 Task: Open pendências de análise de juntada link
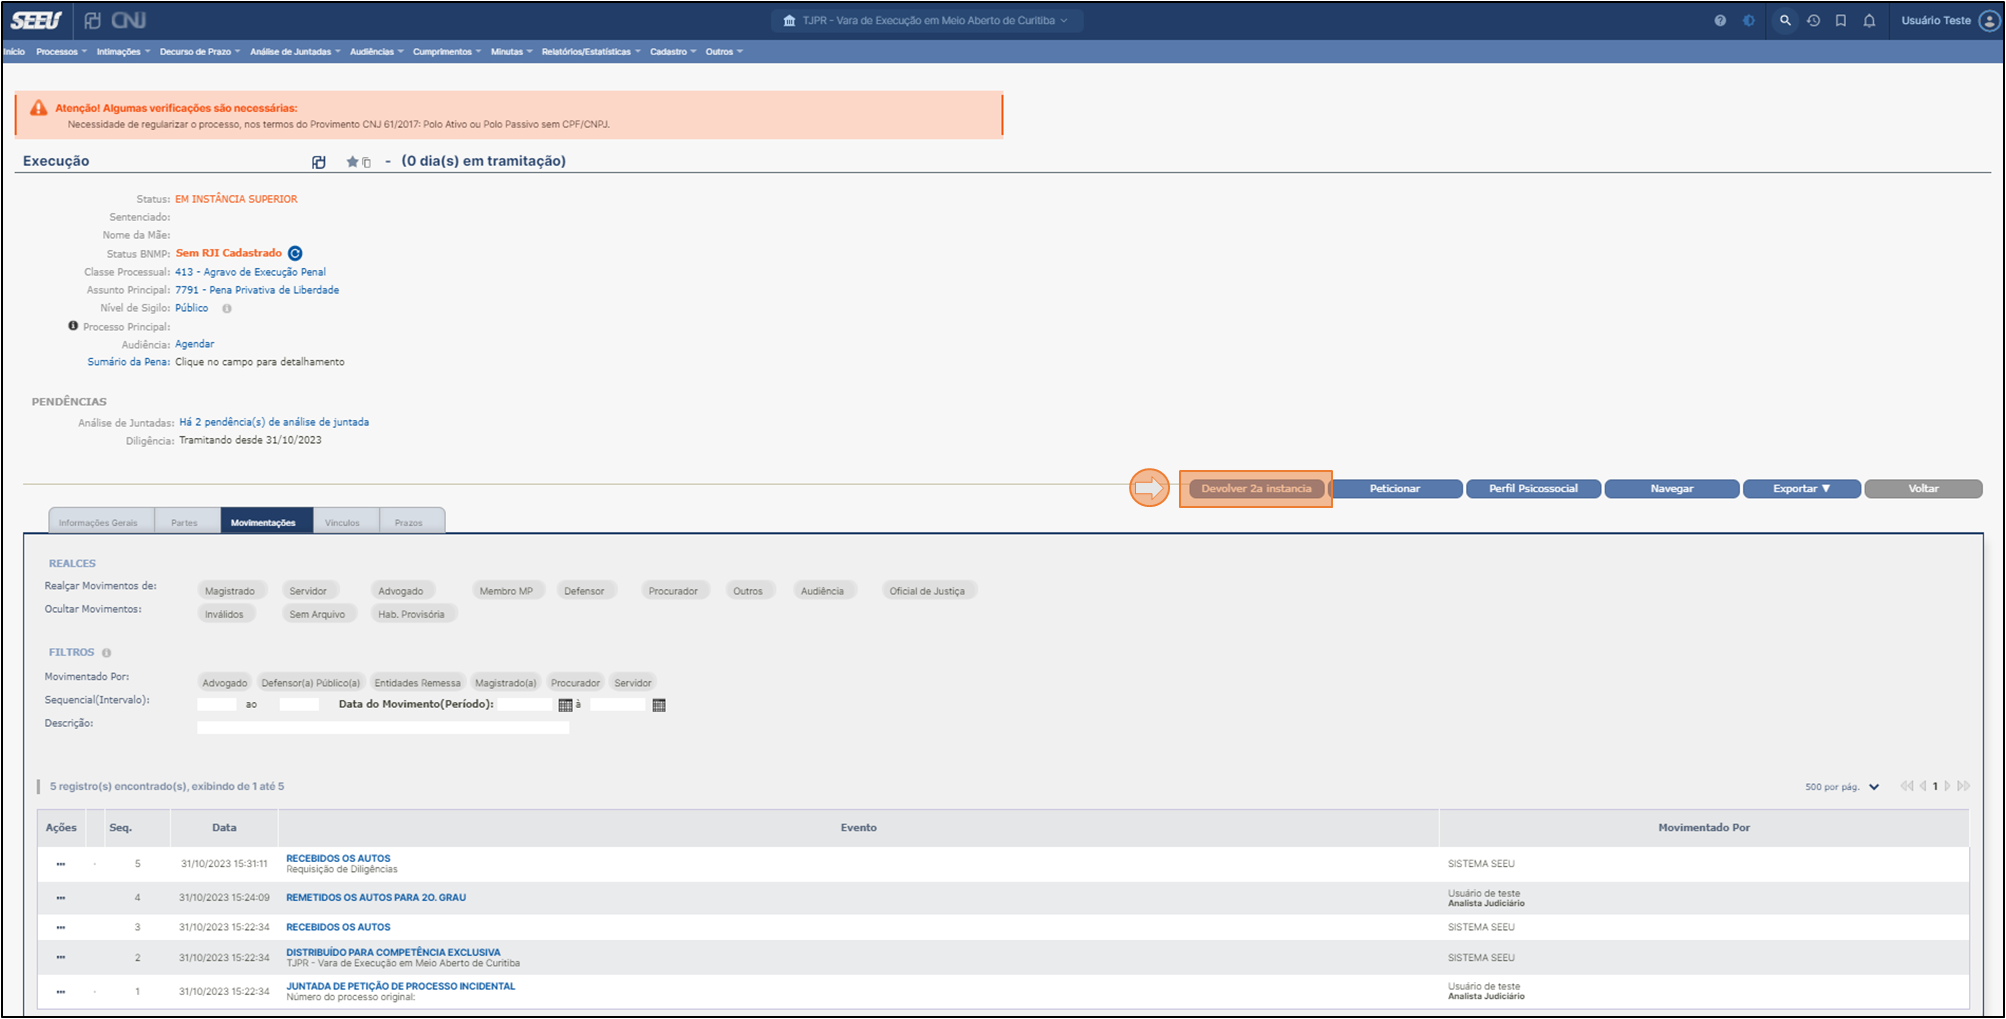click(274, 422)
